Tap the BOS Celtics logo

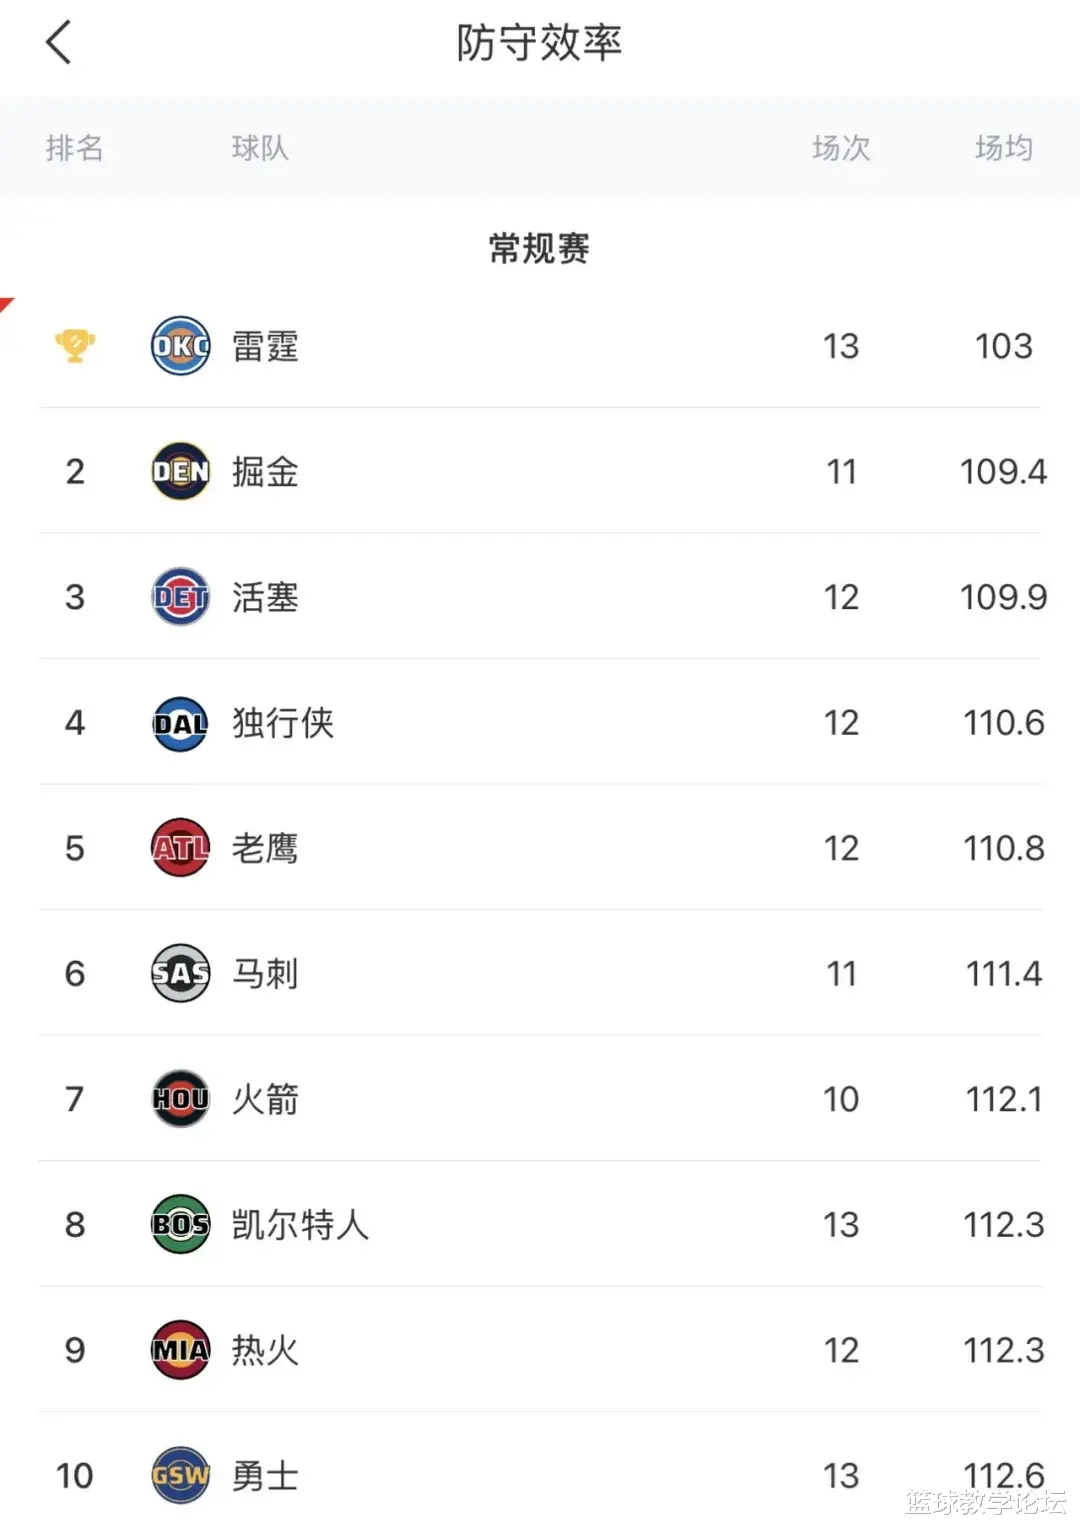[x=180, y=1224]
